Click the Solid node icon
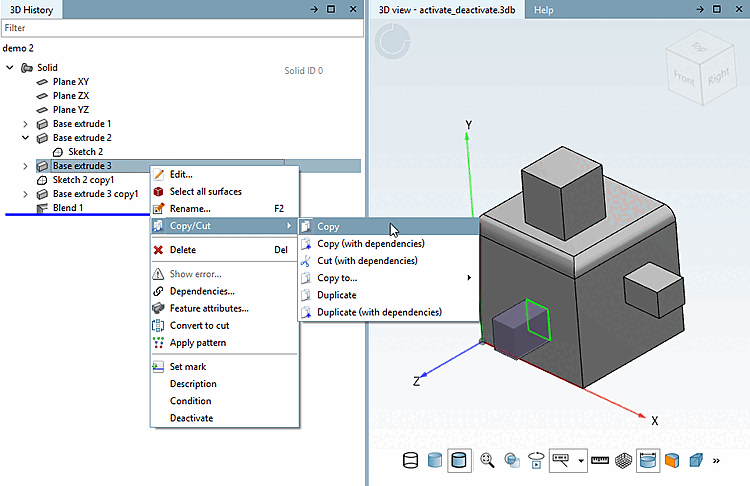The height and width of the screenshot is (486, 750). (27, 68)
